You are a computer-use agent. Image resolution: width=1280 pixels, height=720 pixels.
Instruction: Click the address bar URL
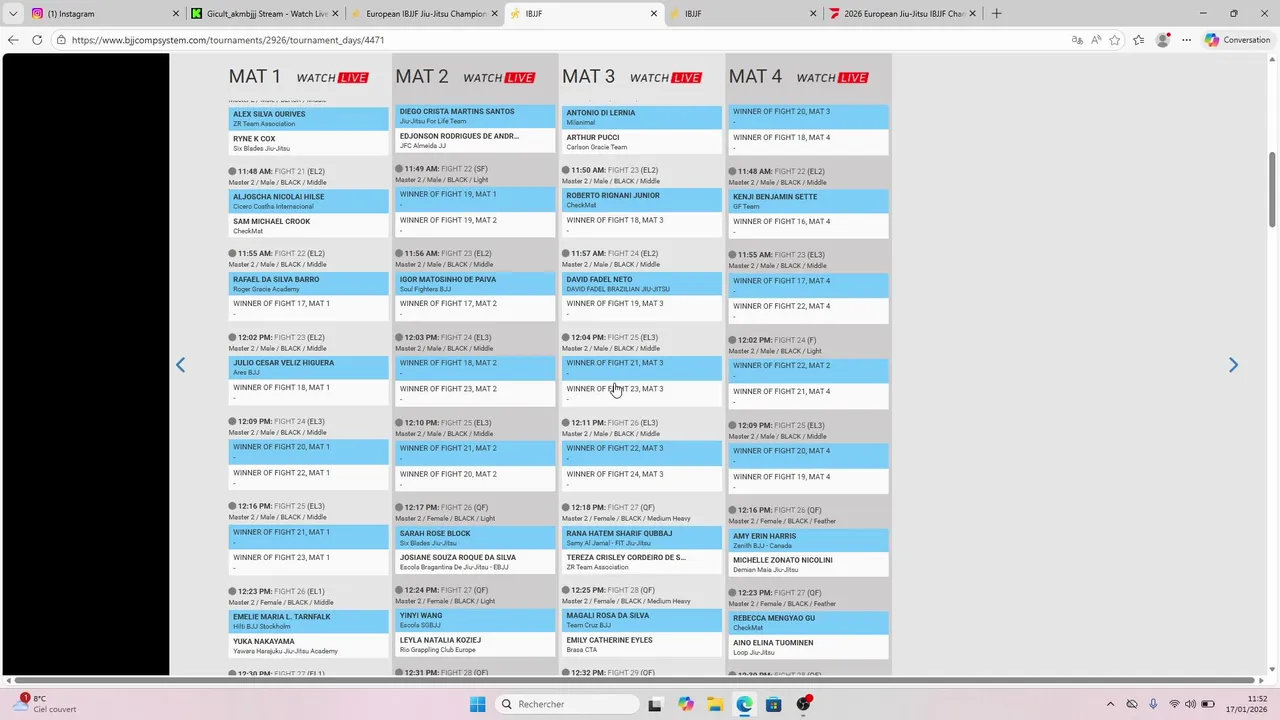(228, 40)
